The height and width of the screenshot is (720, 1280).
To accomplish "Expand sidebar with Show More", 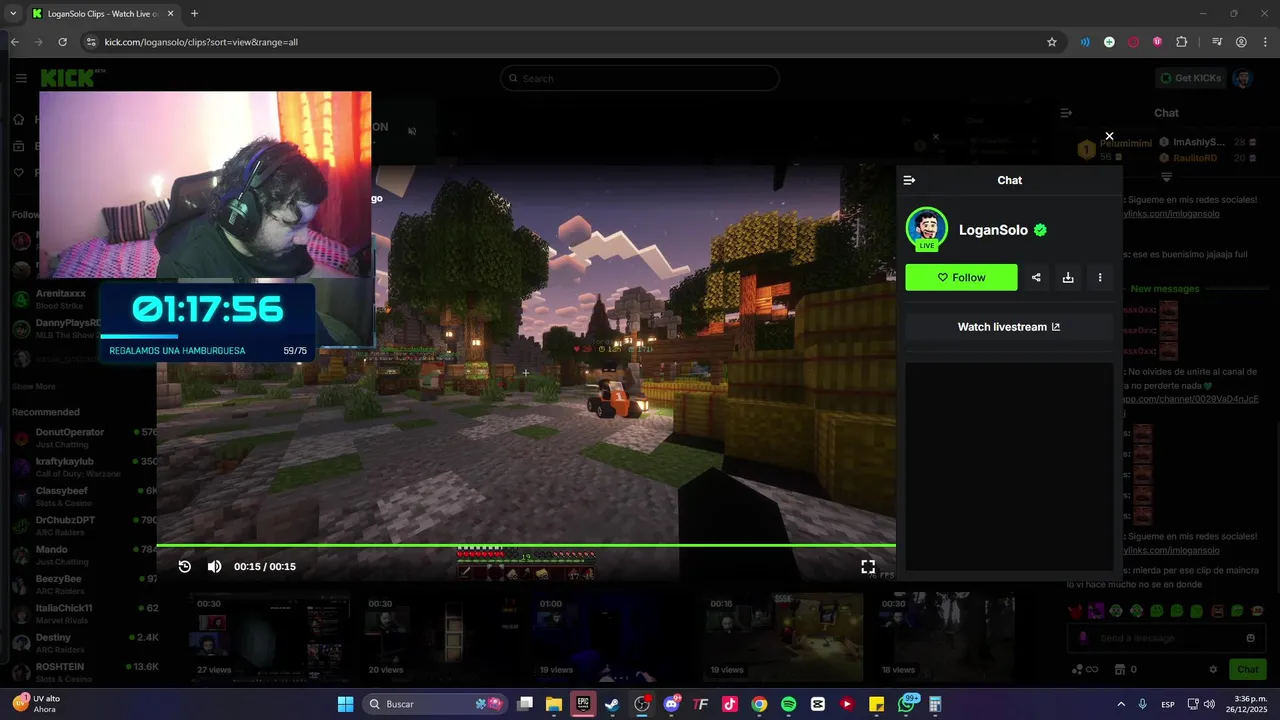I will coord(34,386).
